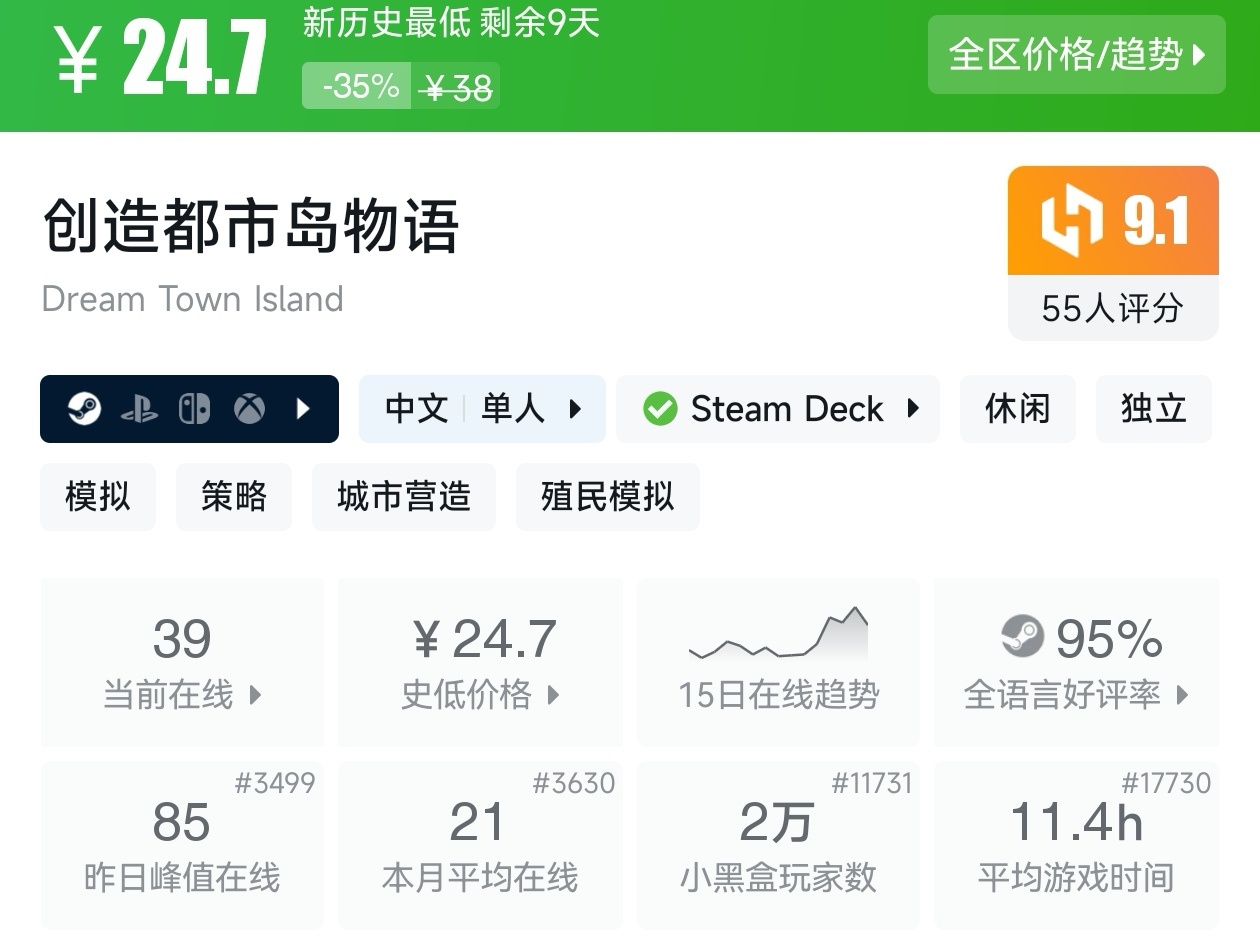1260x936 pixels.
Task: Tap the #17730 rank label
Action: [x=1166, y=783]
